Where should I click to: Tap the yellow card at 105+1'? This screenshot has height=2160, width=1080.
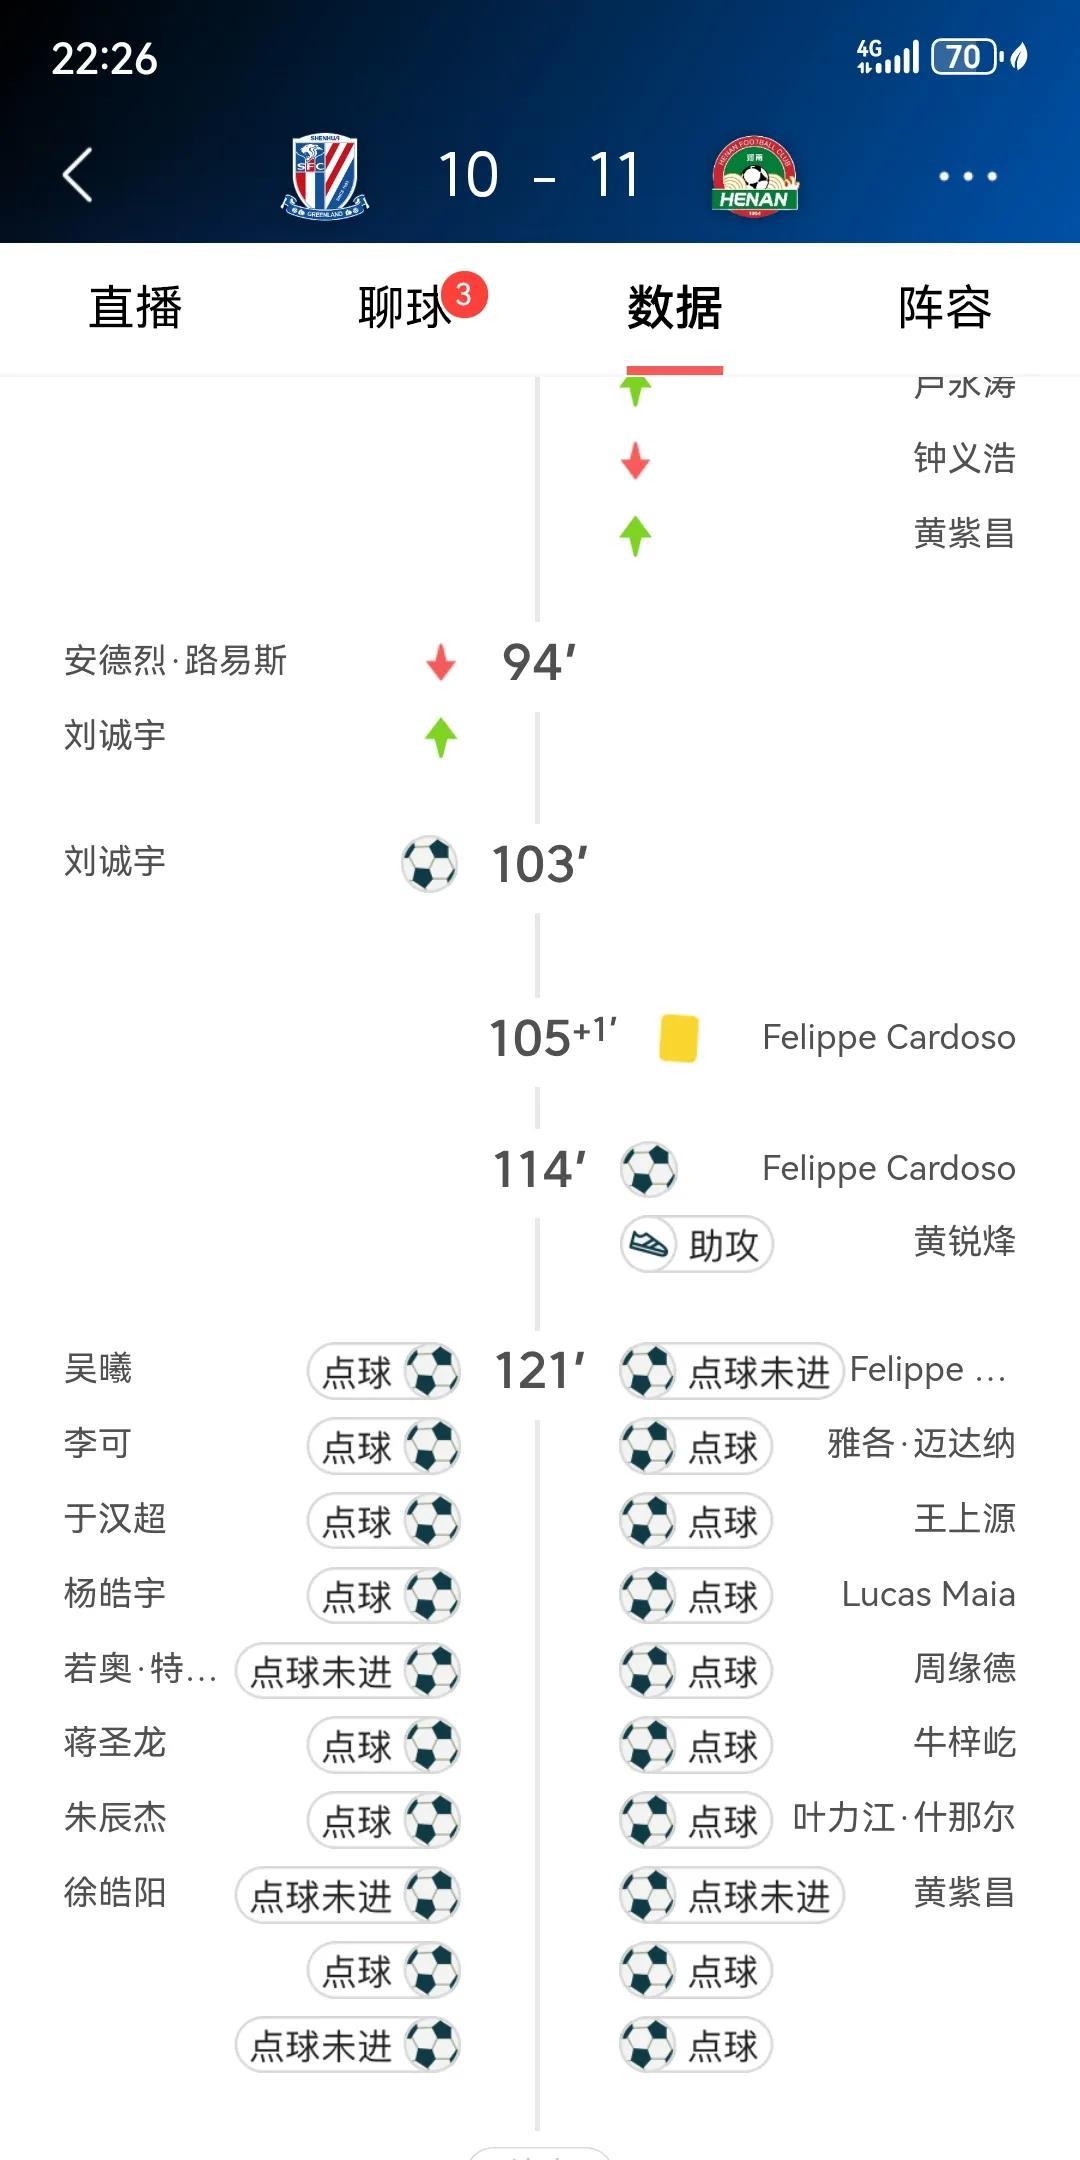[x=679, y=1038]
